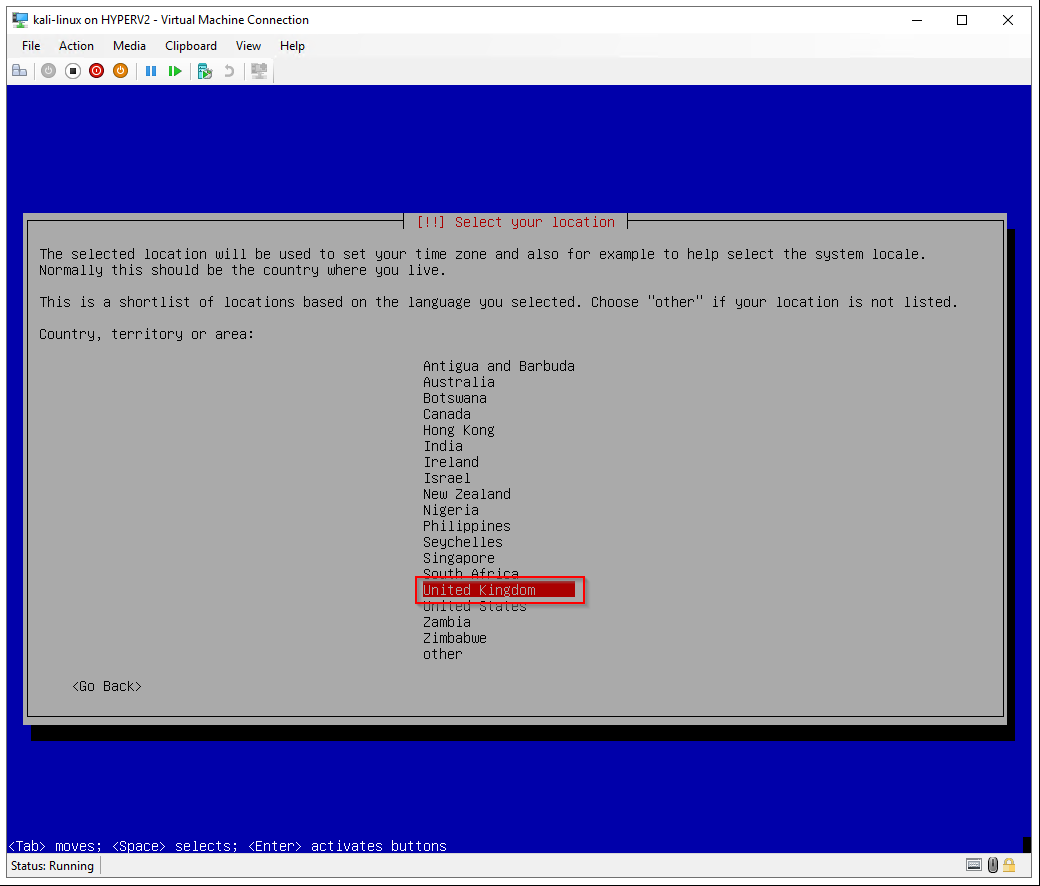Create a checkpoint with the toolbar icon
The image size is (1040, 886).
click(204, 71)
